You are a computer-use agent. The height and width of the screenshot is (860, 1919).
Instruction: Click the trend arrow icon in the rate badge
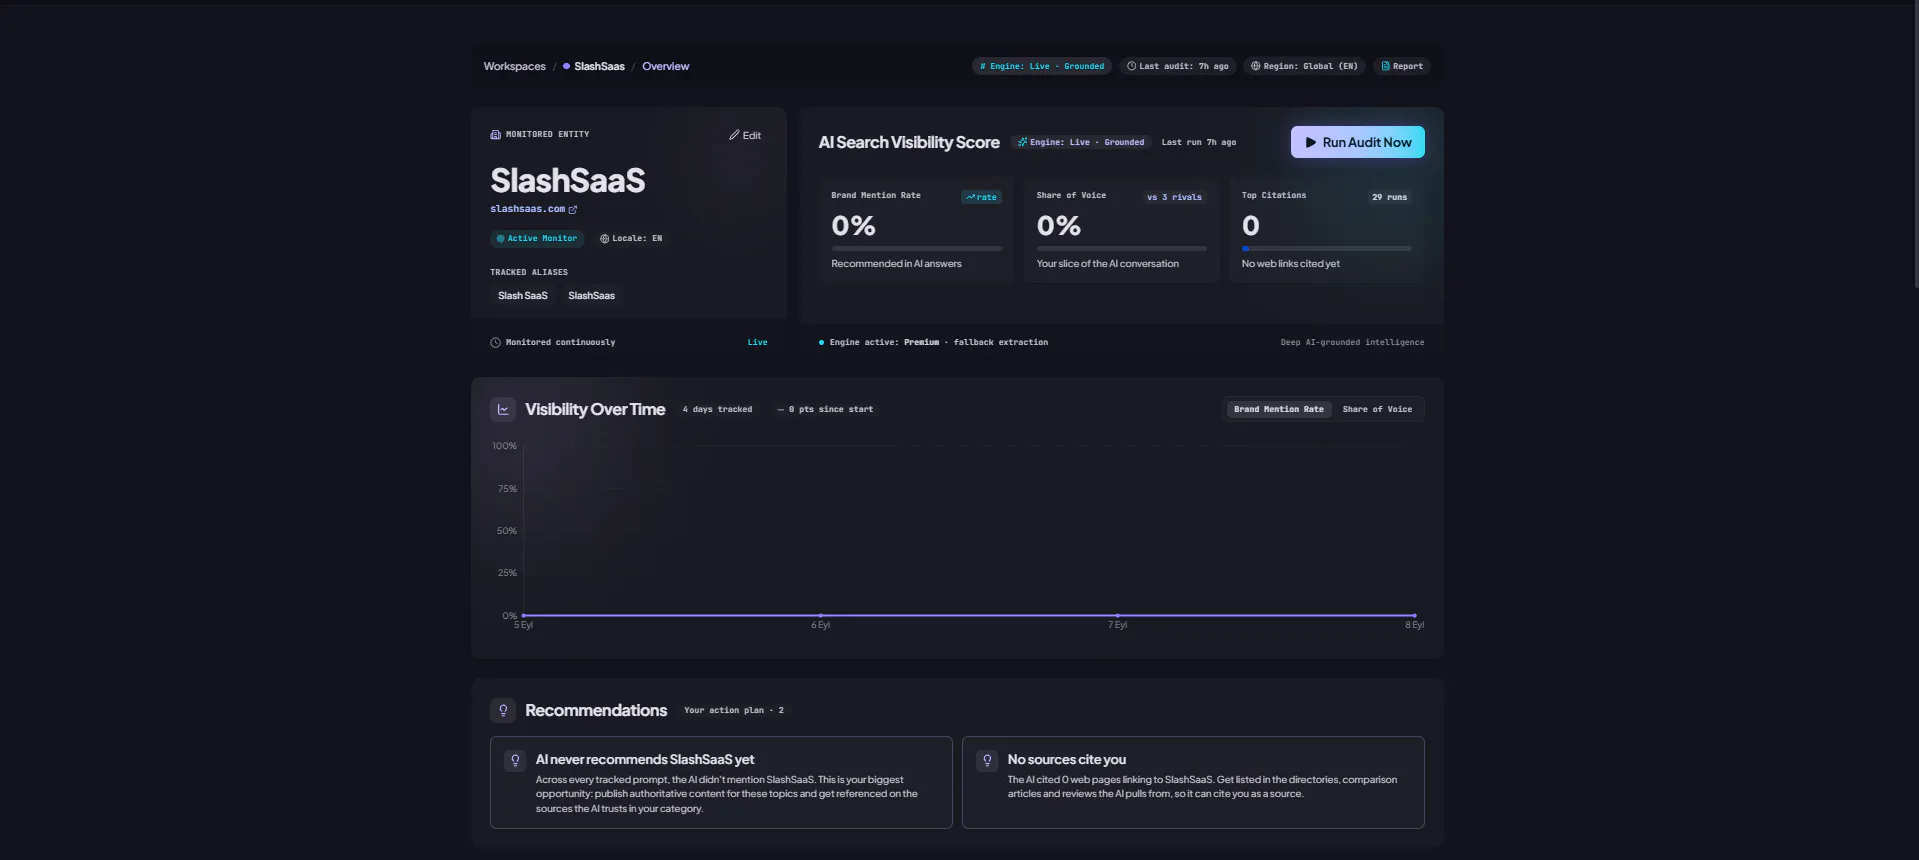[x=970, y=197]
